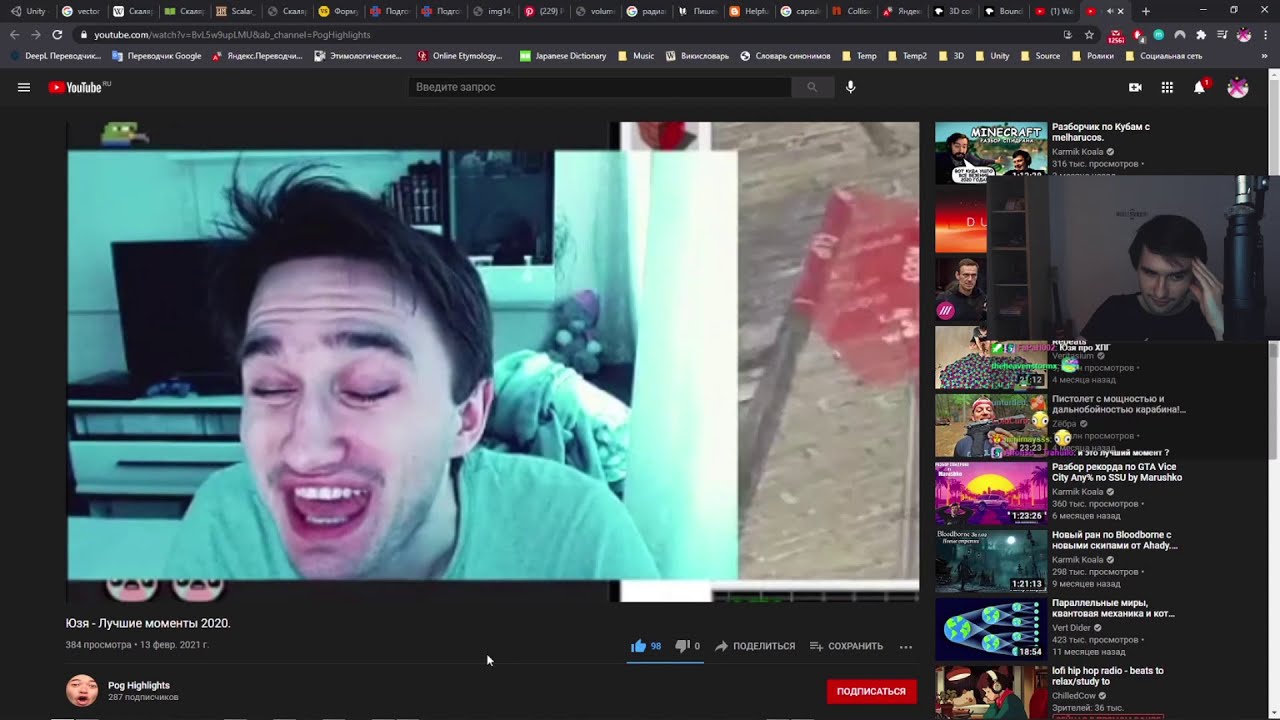
Task: Open the Japanese Dictionary bookmark
Action: click(x=563, y=56)
